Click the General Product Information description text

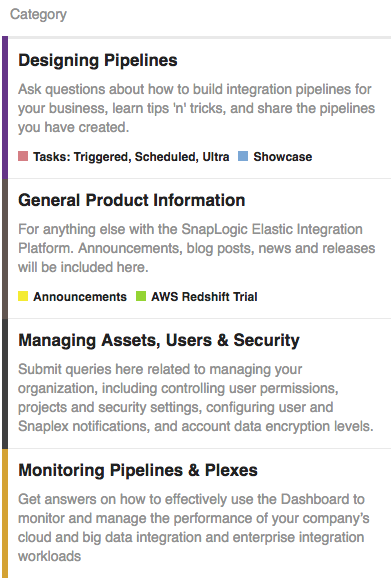click(x=196, y=248)
